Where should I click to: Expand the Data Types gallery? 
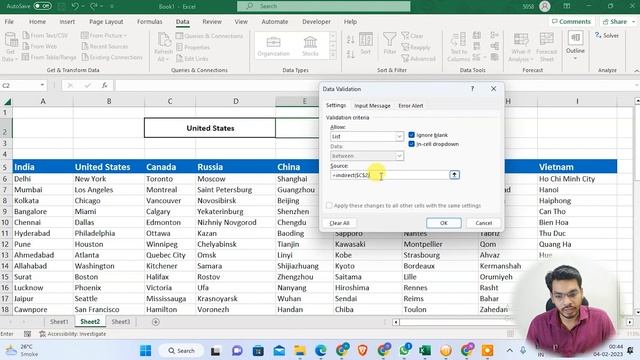click(x=333, y=55)
